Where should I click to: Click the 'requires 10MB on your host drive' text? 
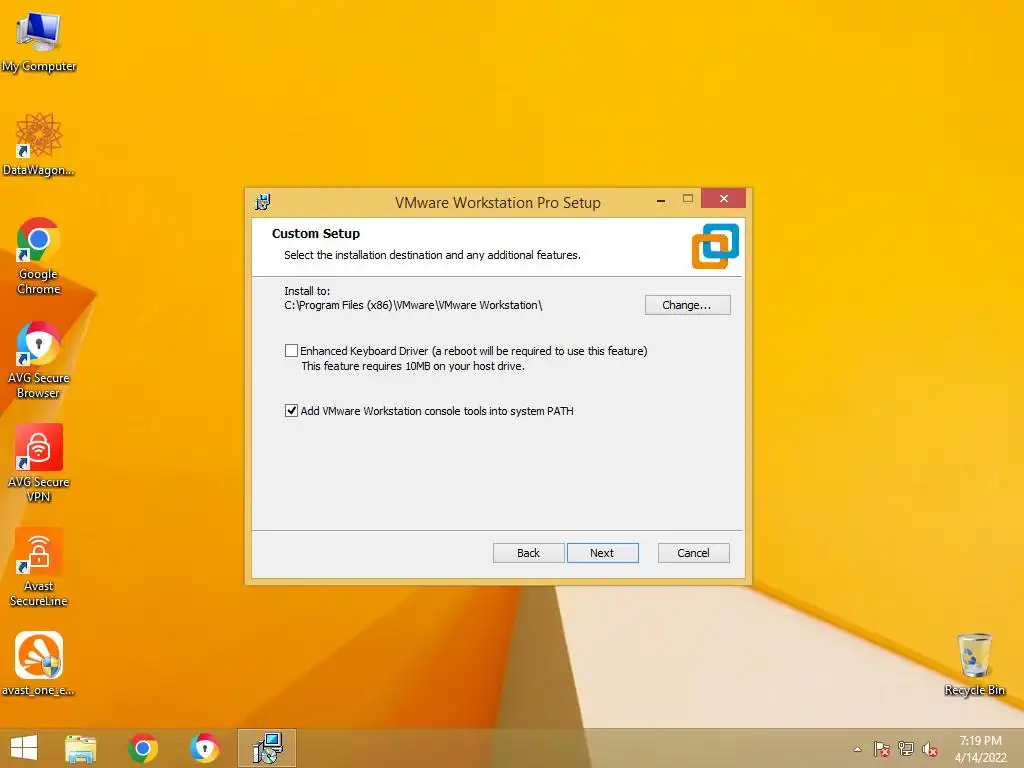tap(413, 366)
